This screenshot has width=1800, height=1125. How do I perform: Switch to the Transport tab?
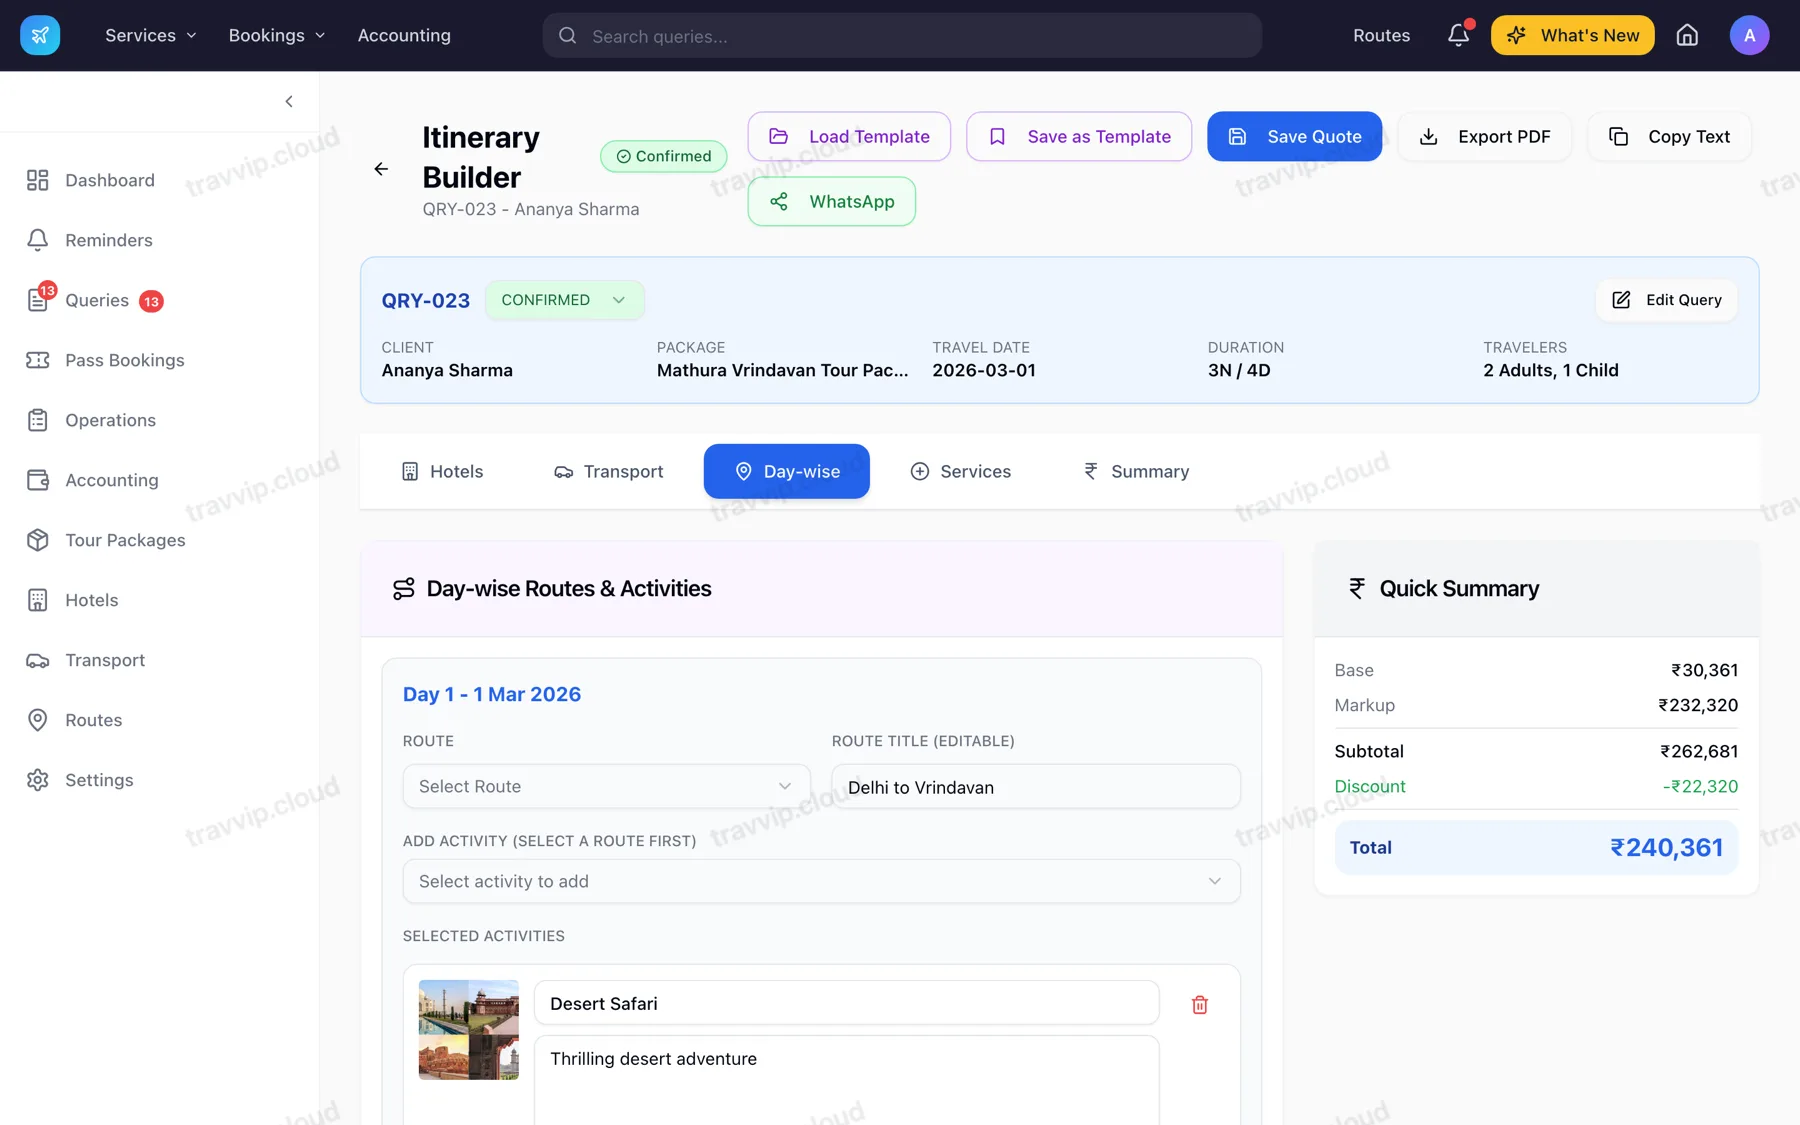coord(608,471)
